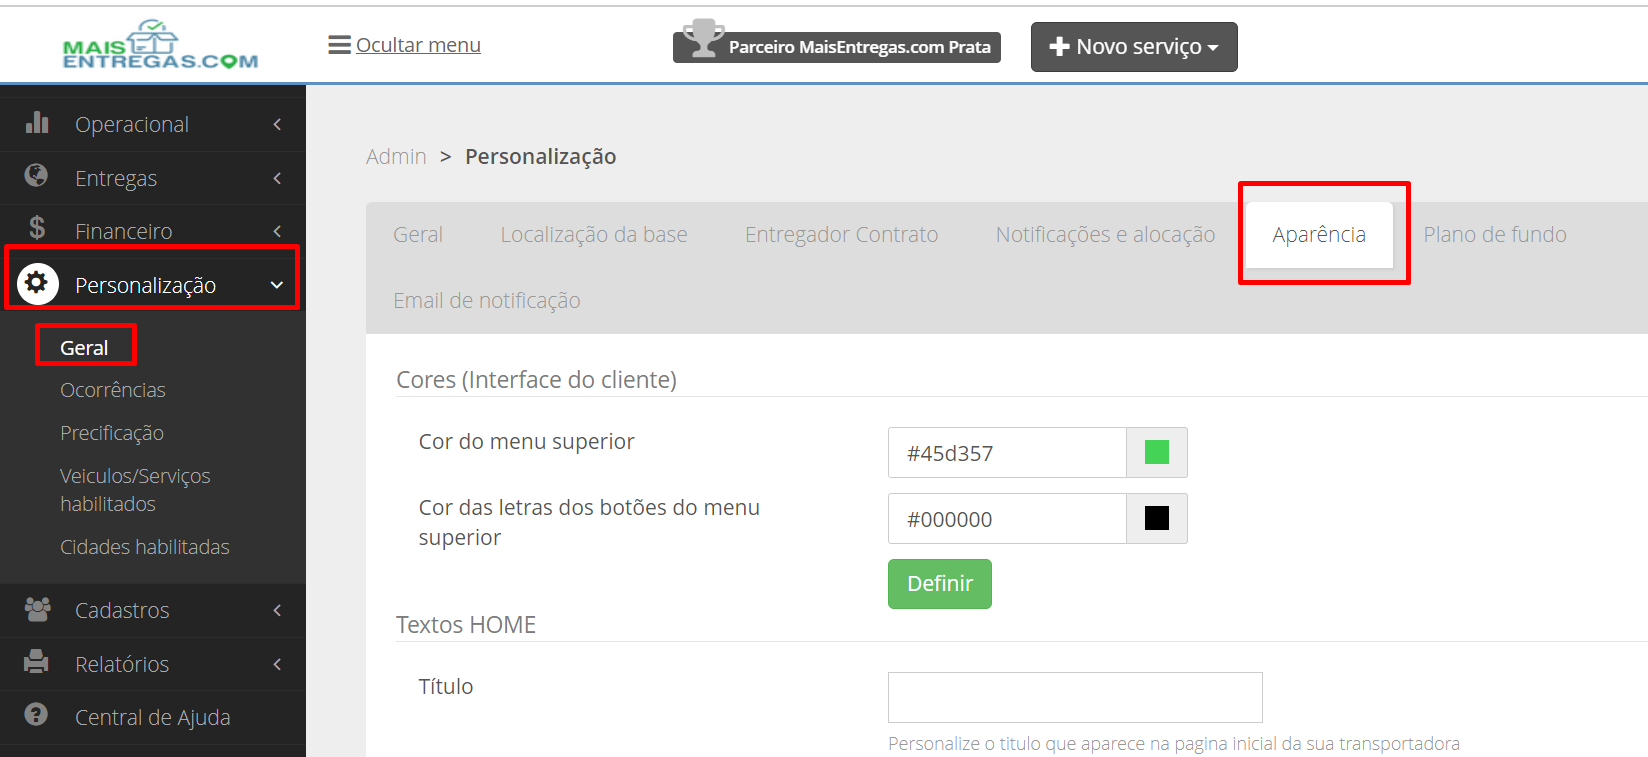Image resolution: width=1648 pixels, height=757 pixels.
Task: Open the Plano de fundo tab
Action: (1495, 235)
